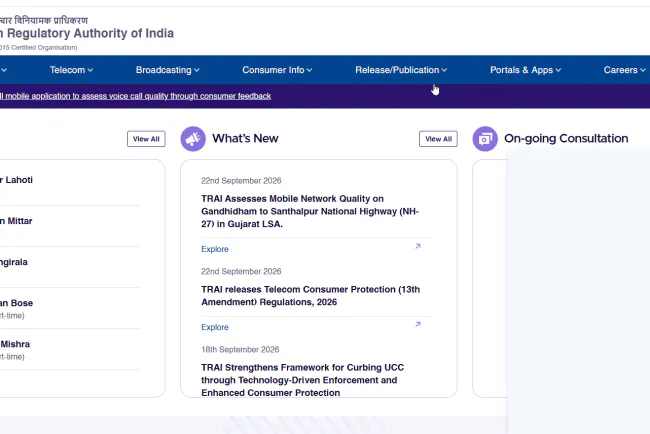650x434 pixels.
Task: Expand the chevron next to Careers
Action: 643,70
